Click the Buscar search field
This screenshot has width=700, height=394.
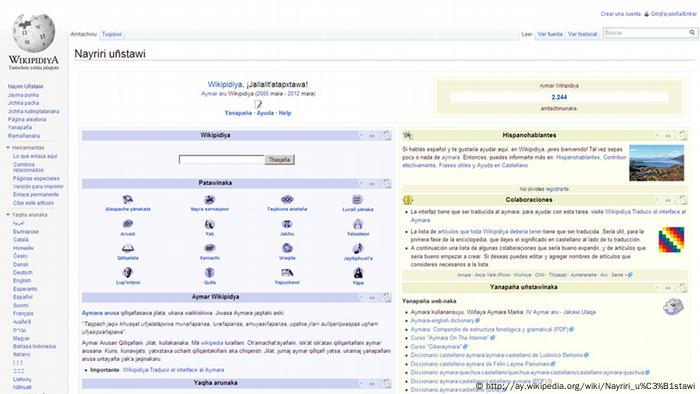point(645,33)
